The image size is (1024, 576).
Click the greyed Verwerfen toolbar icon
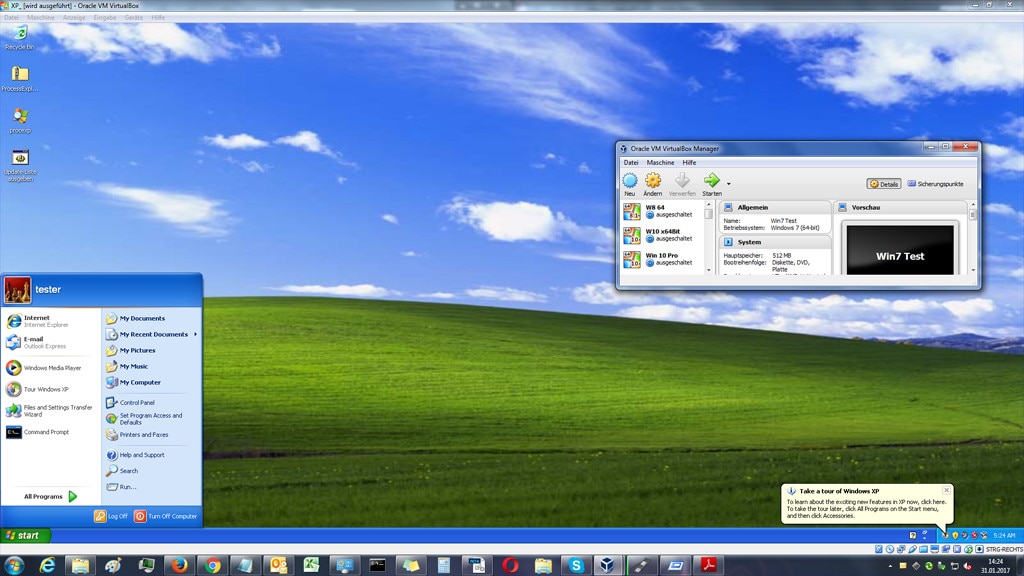point(682,181)
